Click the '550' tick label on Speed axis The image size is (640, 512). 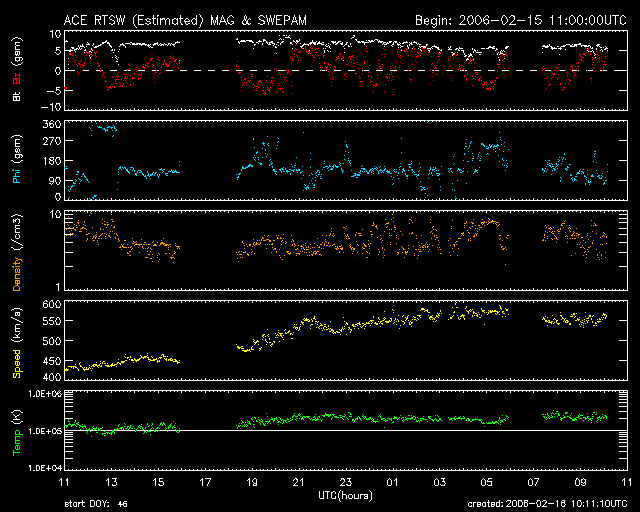tap(52, 321)
